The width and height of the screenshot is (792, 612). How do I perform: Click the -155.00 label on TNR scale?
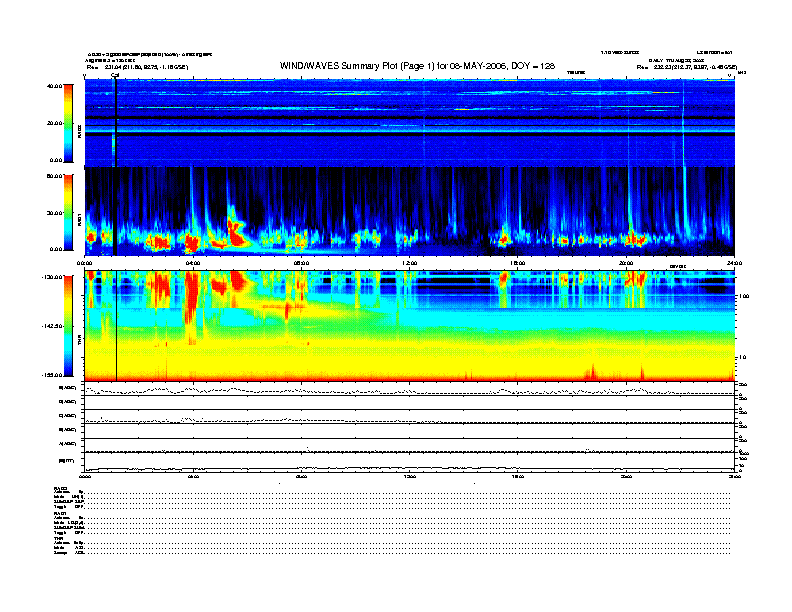[52, 375]
